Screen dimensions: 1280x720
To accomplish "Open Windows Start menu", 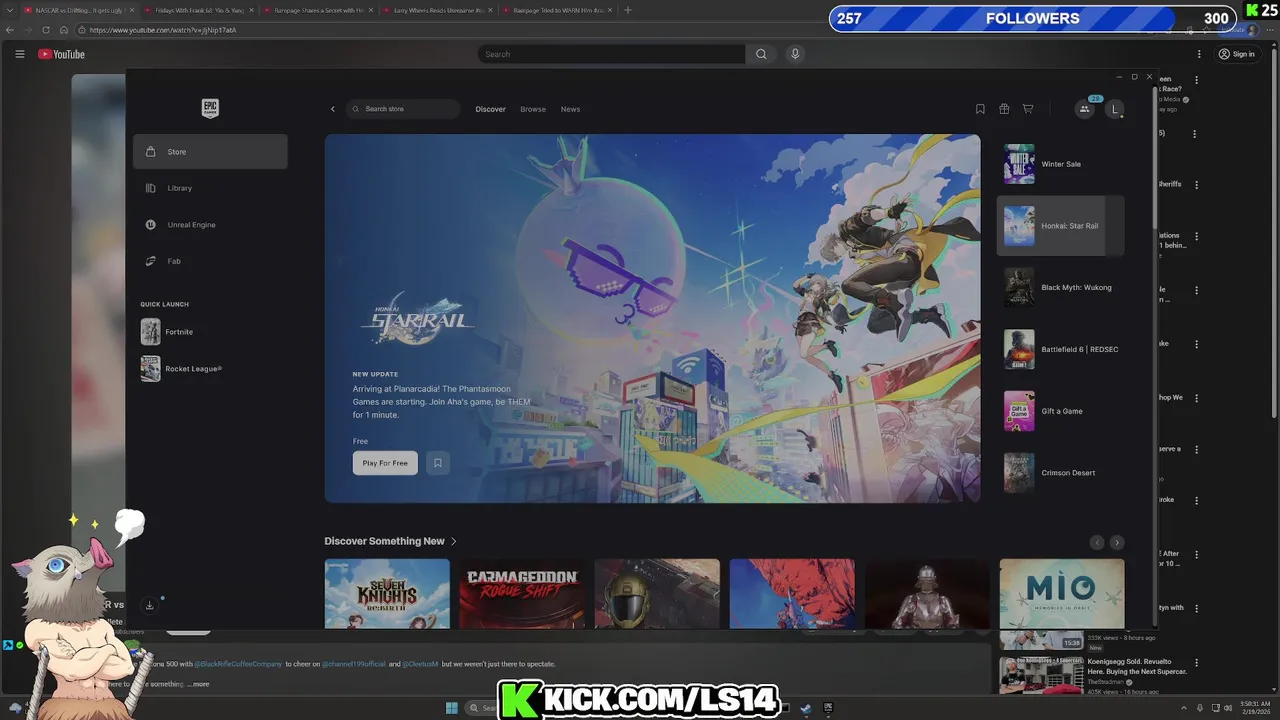I will pyautogui.click(x=451, y=708).
